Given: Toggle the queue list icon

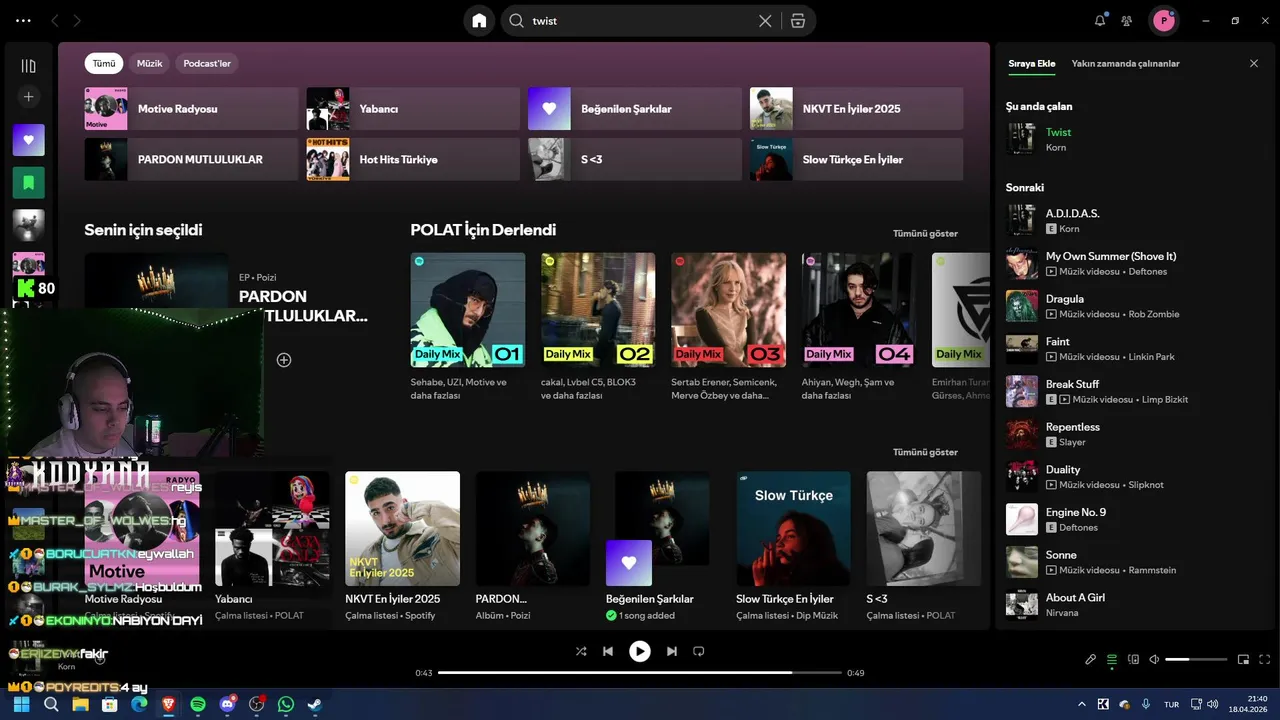Looking at the screenshot, I should [1112, 660].
